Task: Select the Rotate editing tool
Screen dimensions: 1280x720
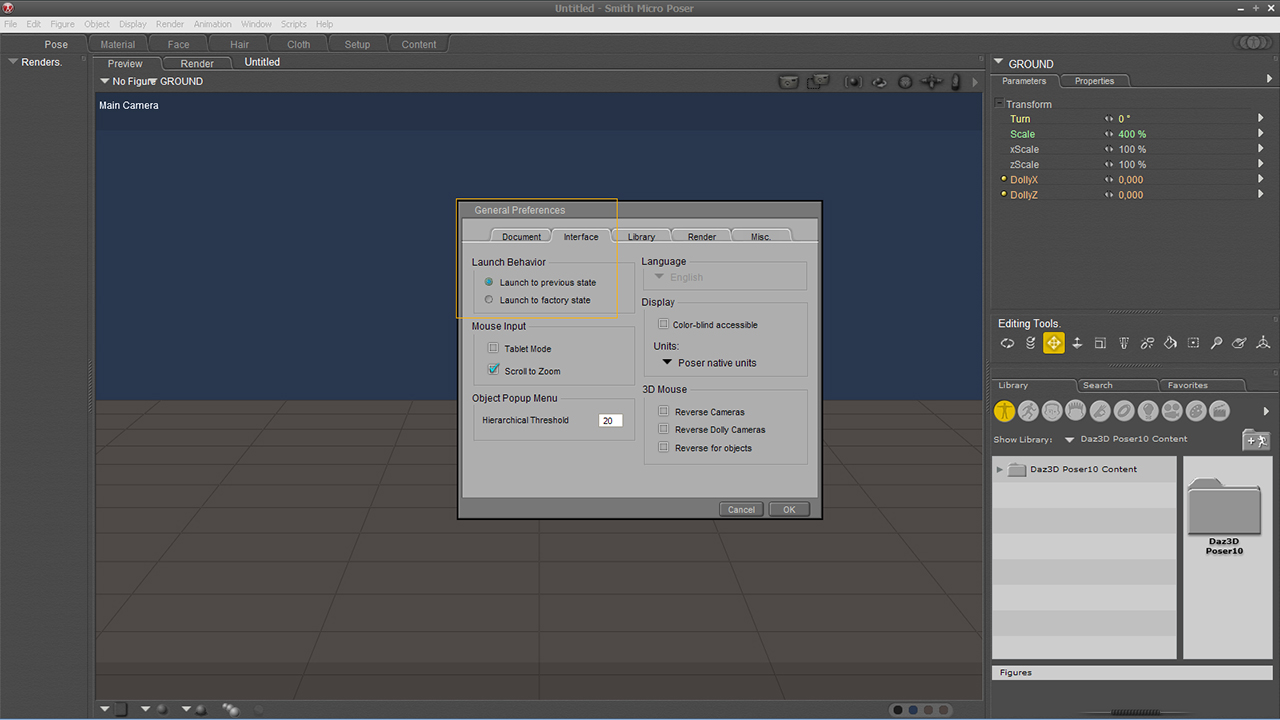Action: [1007, 343]
